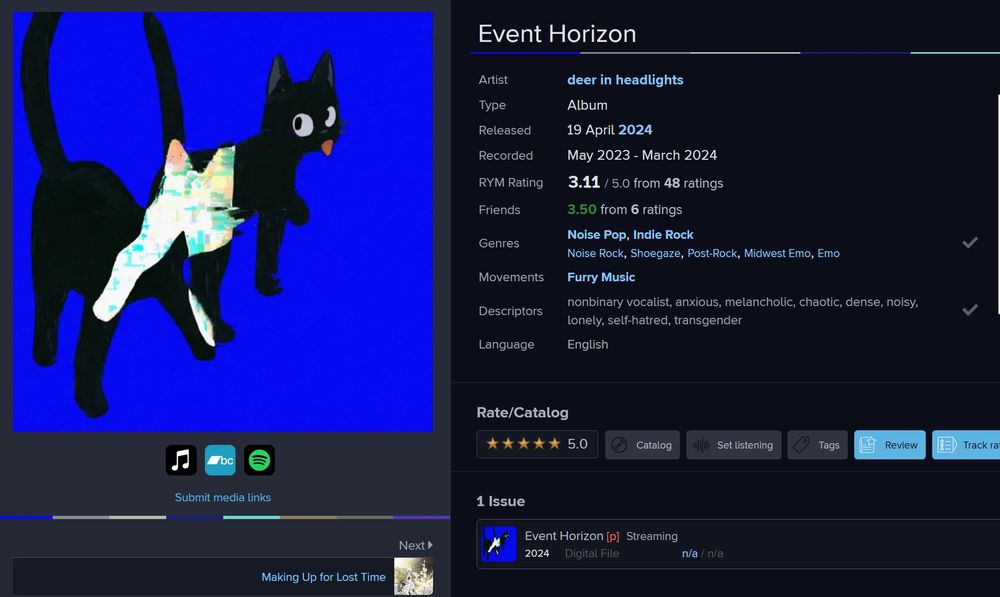Open the 2024 release year link
Image resolution: width=1000 pixels, height=597 pixels.
(635, 129)
